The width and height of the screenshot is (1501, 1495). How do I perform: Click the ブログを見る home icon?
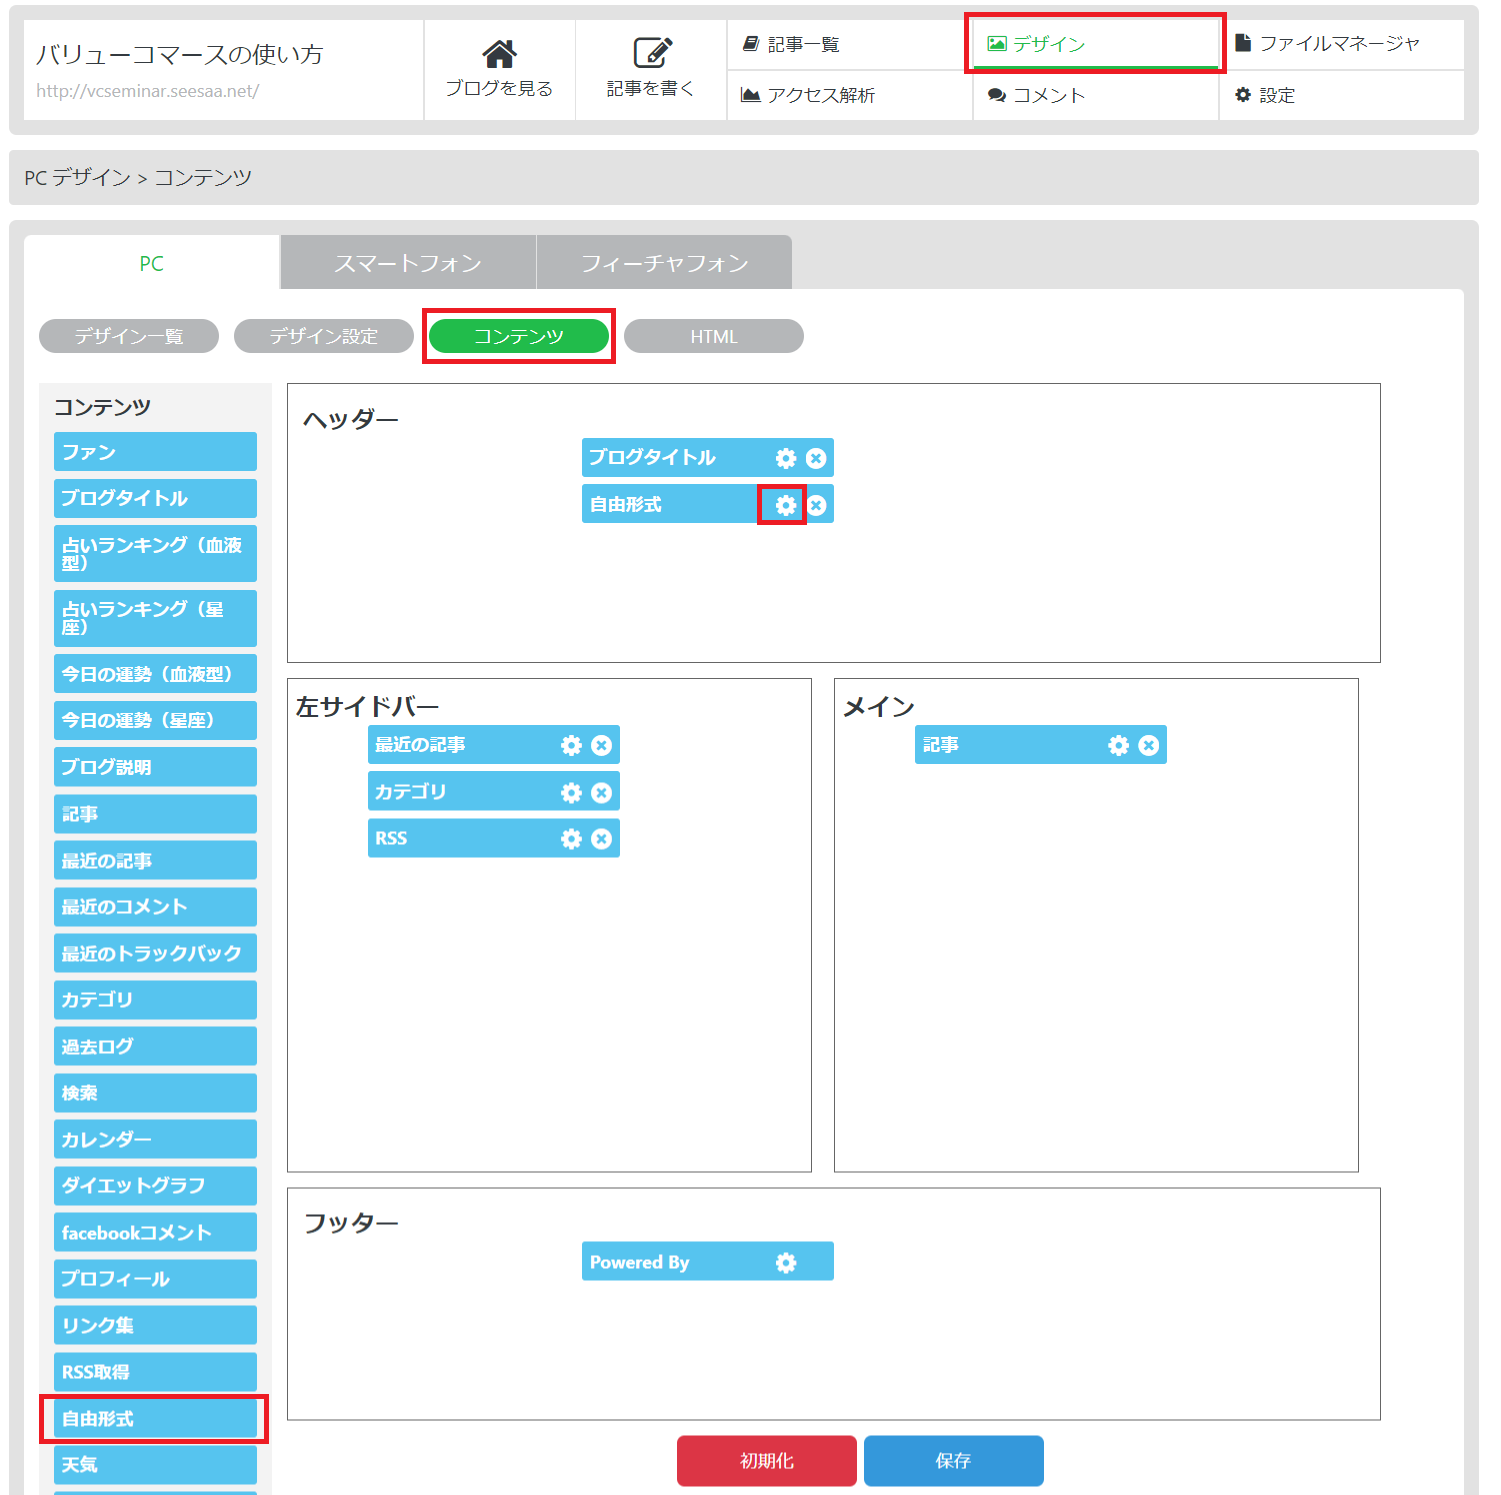[x=499, y=54]
